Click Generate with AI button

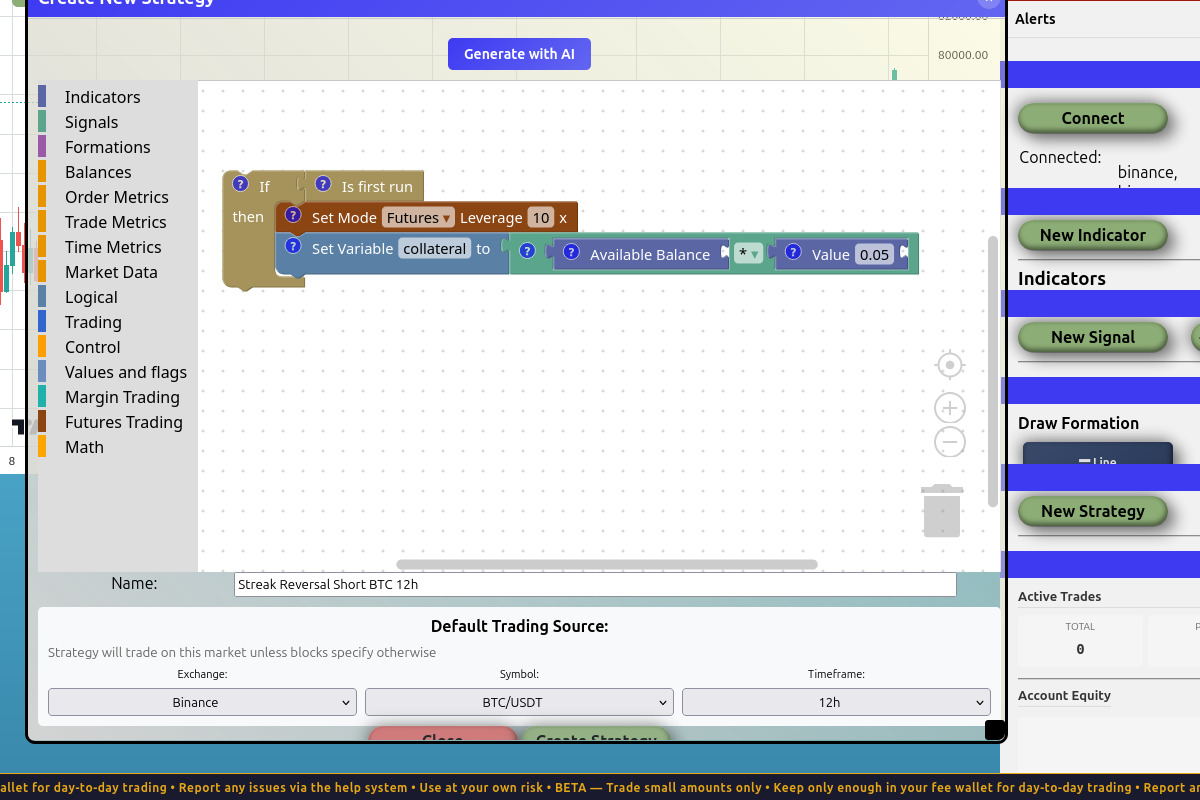coord(519,54)
